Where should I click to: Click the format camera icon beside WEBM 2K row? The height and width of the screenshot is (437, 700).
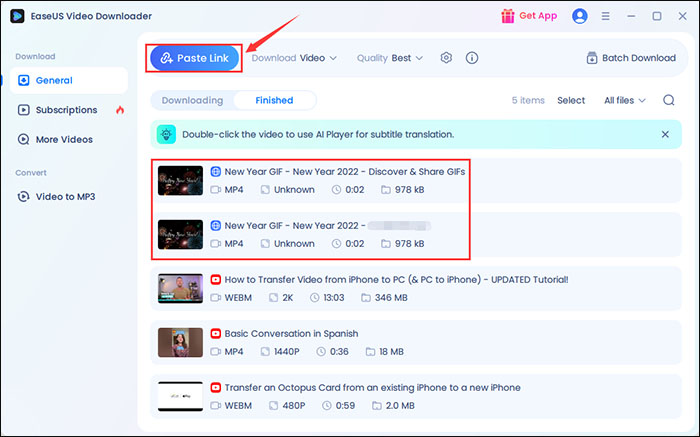[216, 298]
